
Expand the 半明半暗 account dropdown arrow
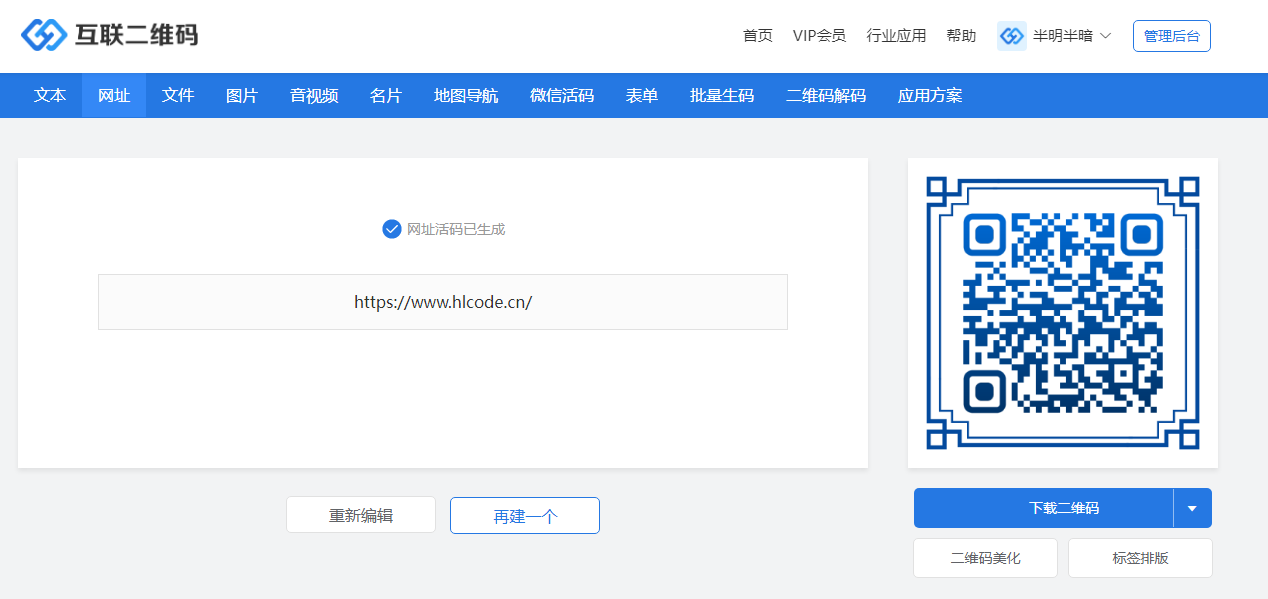(x=1105, y=36)
